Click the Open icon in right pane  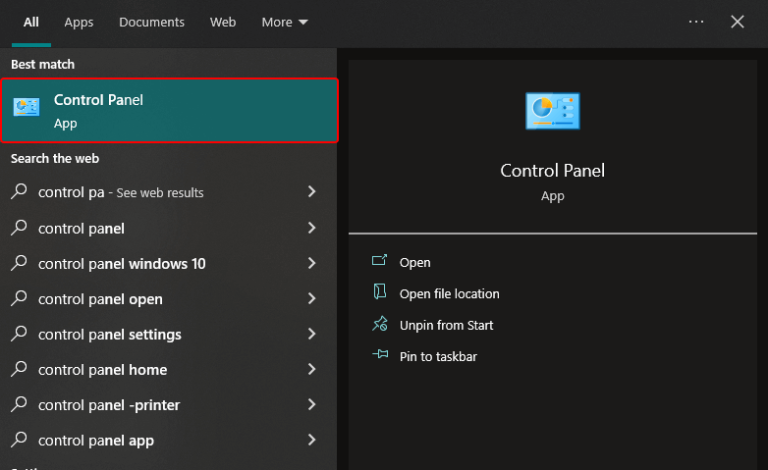coord(379,262)
